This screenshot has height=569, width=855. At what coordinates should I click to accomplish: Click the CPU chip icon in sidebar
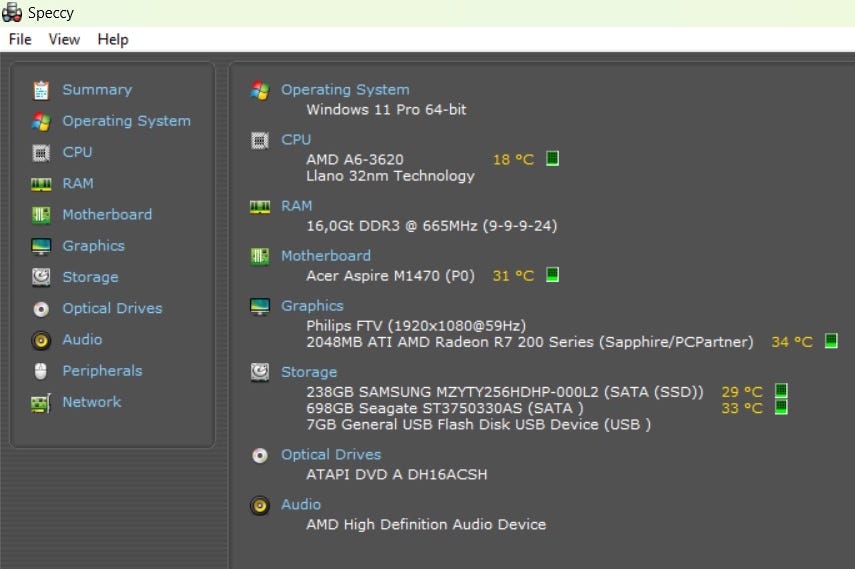tap(41, 153)
